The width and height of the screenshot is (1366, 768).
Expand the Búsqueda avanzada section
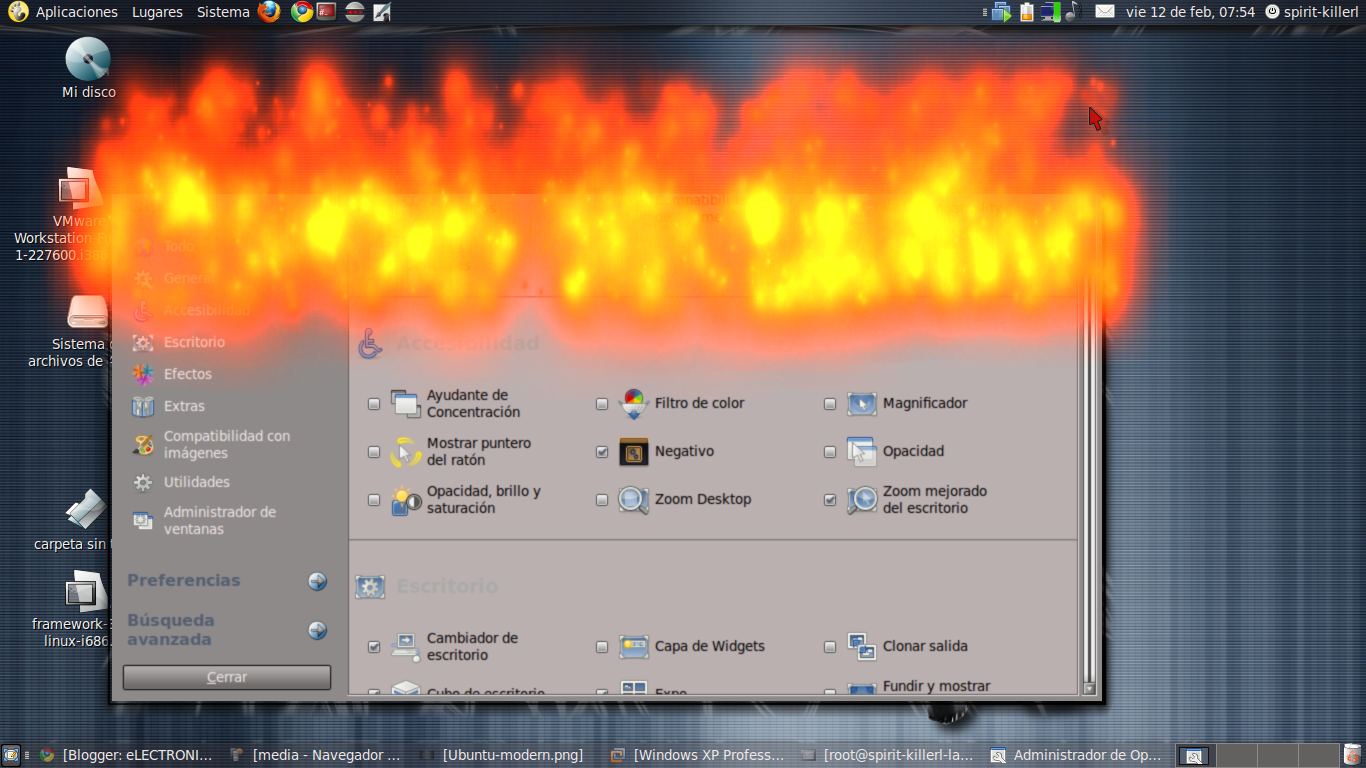coord(317,630)
